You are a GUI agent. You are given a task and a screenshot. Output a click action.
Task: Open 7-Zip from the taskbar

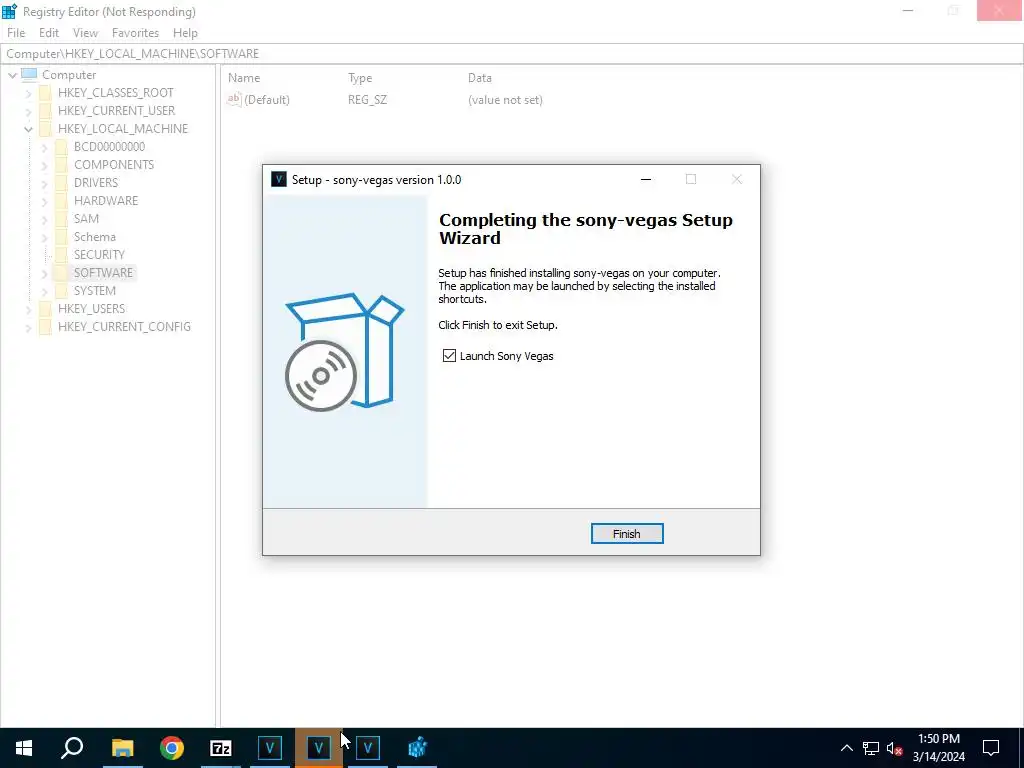pyautogui.click(x=221, y=748)
